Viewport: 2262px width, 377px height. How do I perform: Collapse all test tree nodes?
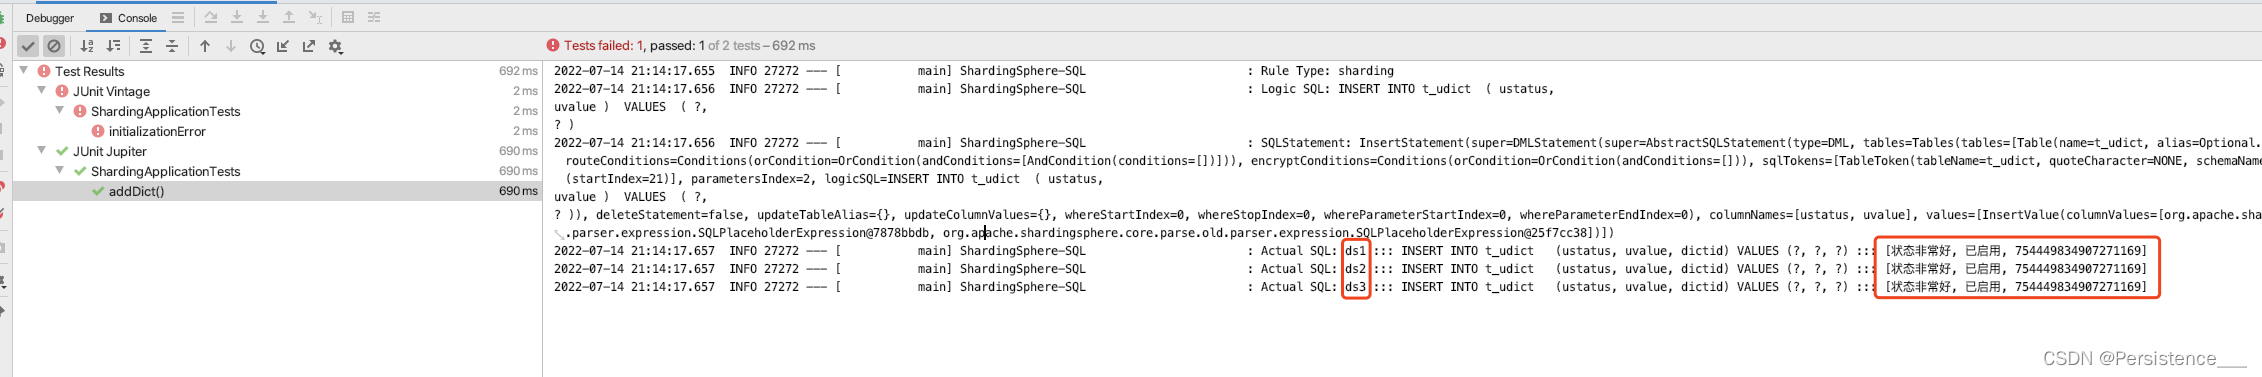(172, 46)
